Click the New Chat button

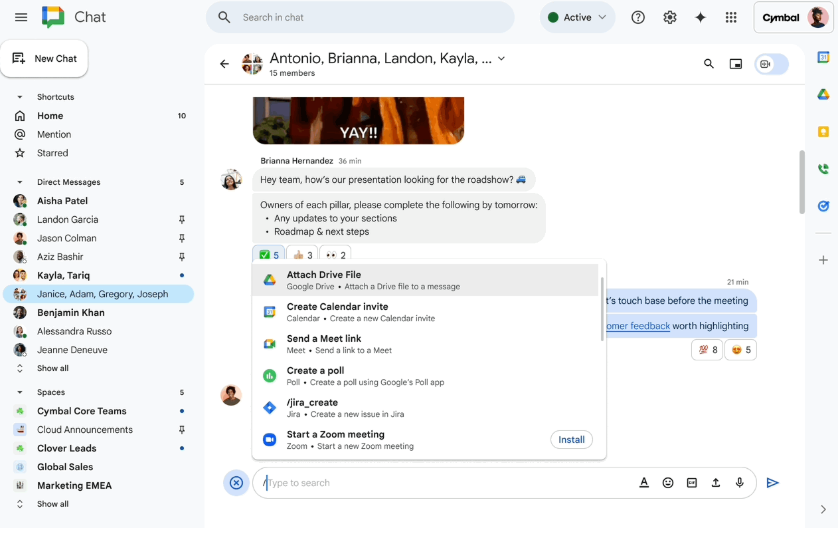(x=45, y=59)
